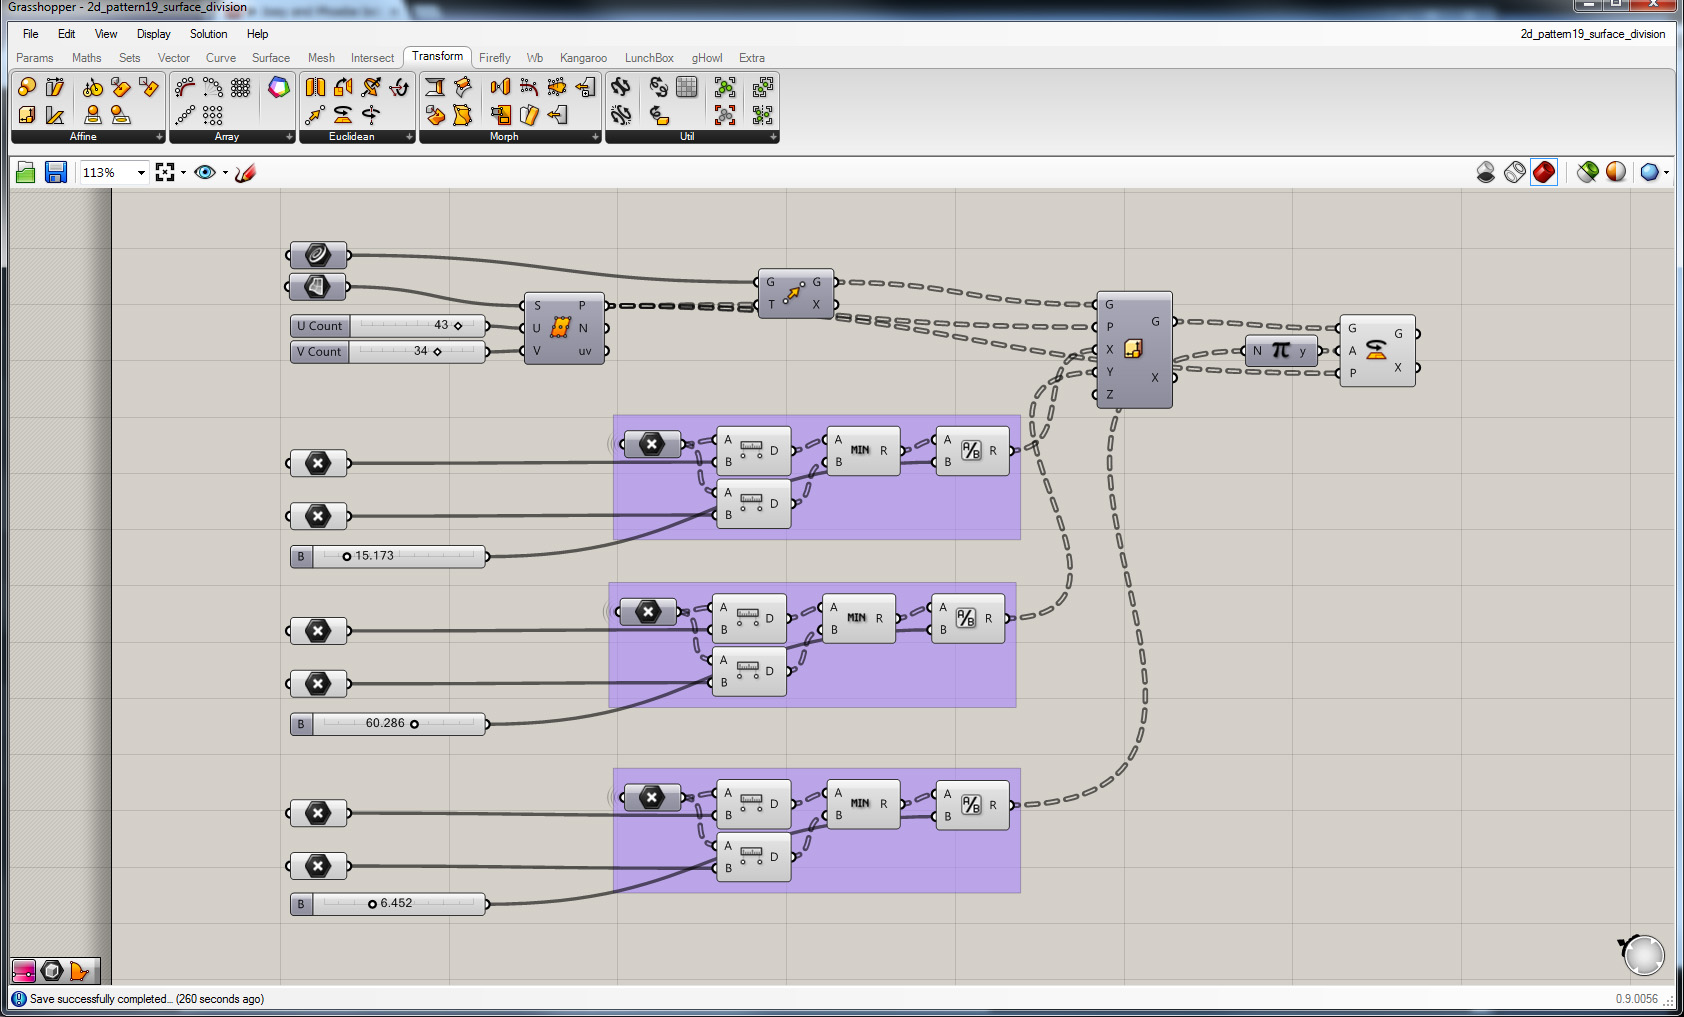Click the compass widget on canvas corner

(1643, 954)
